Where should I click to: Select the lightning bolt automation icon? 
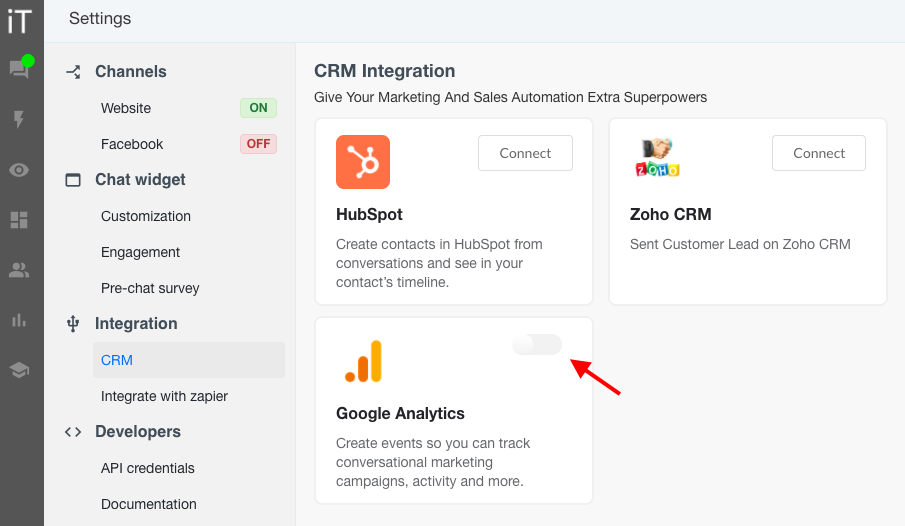coord(19,120)
